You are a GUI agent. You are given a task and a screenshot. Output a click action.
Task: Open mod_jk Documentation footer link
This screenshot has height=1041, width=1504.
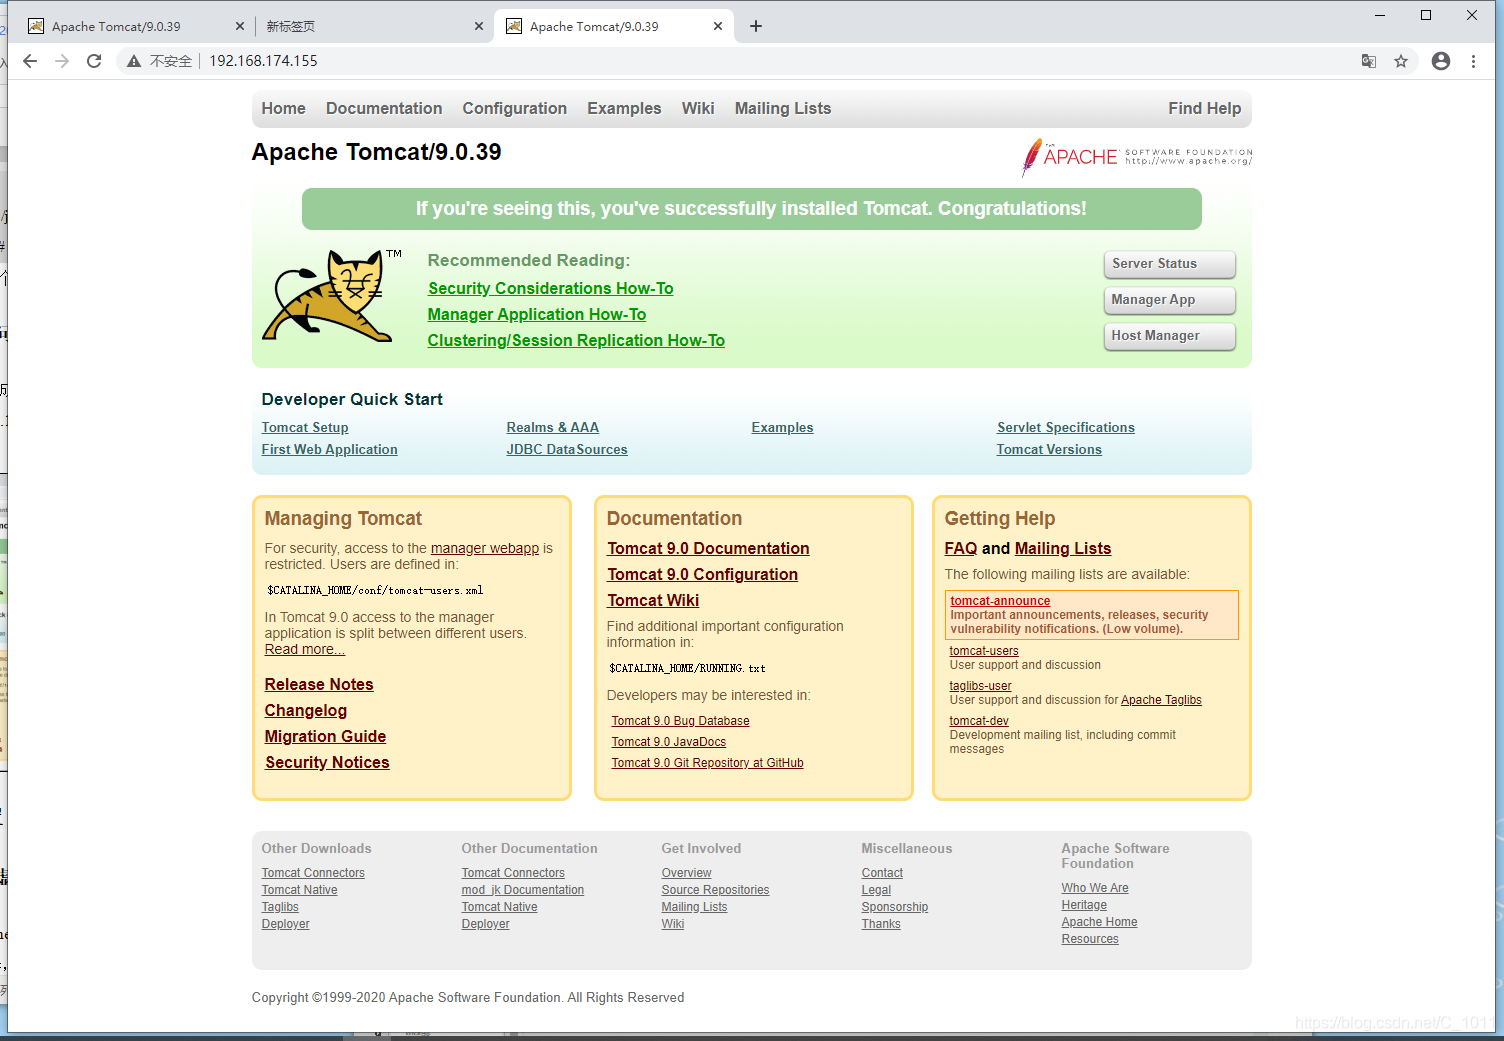[x=522, y=890]
